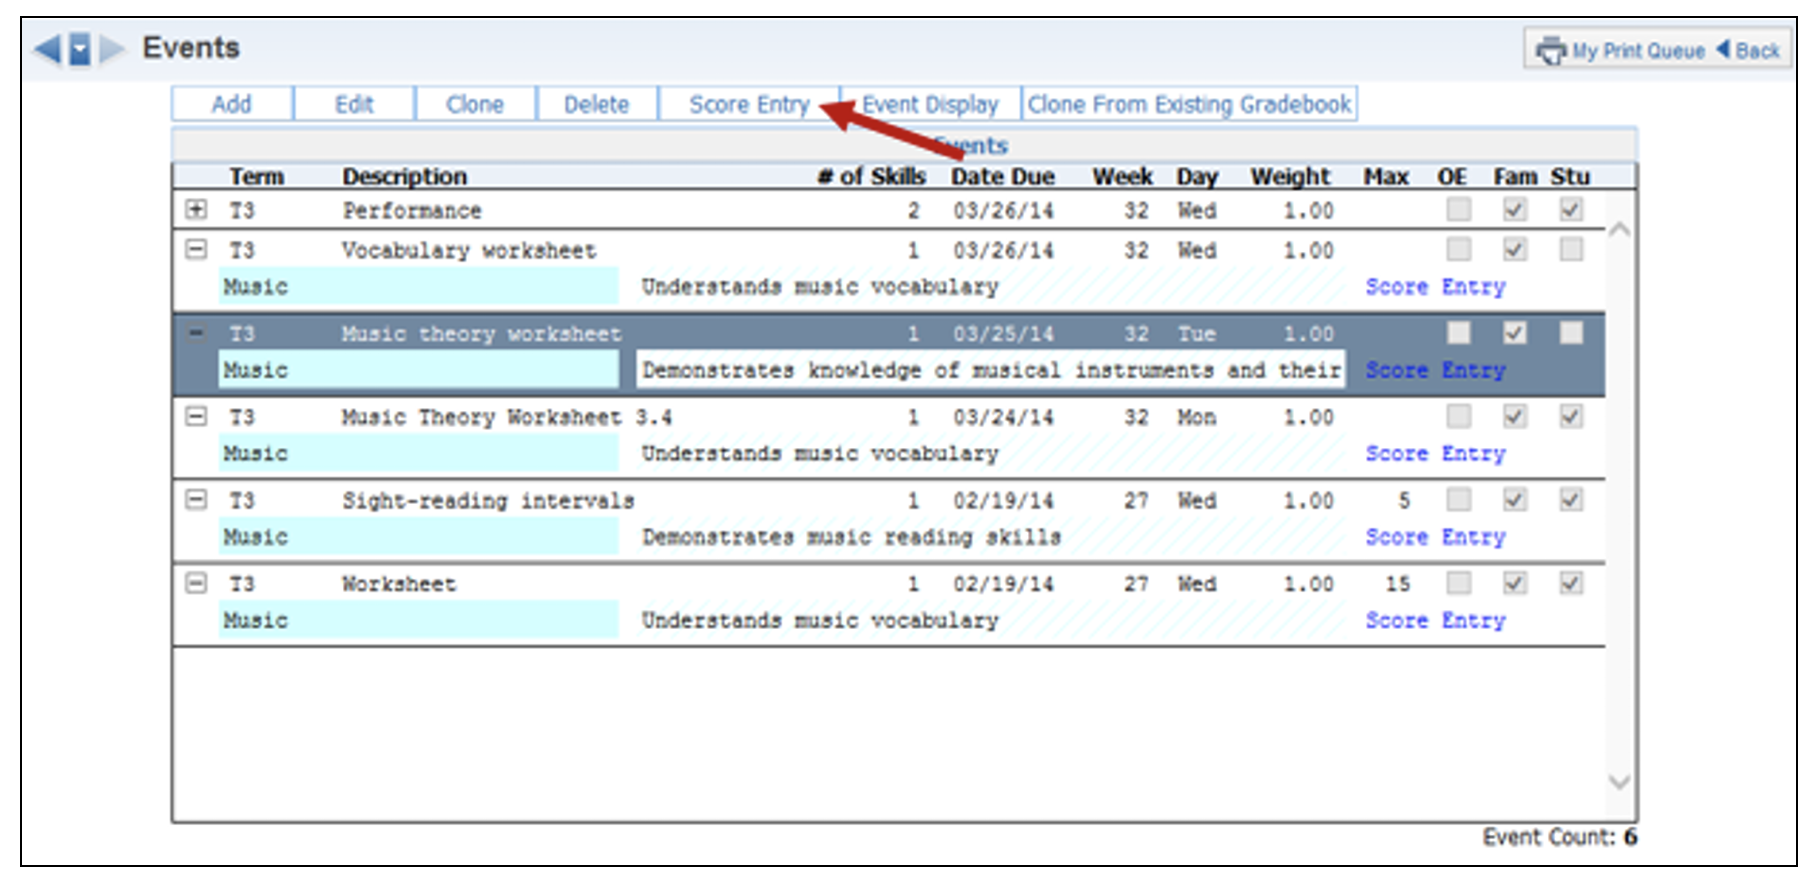The width and height of the screenshot is (1816, 882).
Task: Open Score Entry link for Sight-reading intervals
Action: 1435,537
